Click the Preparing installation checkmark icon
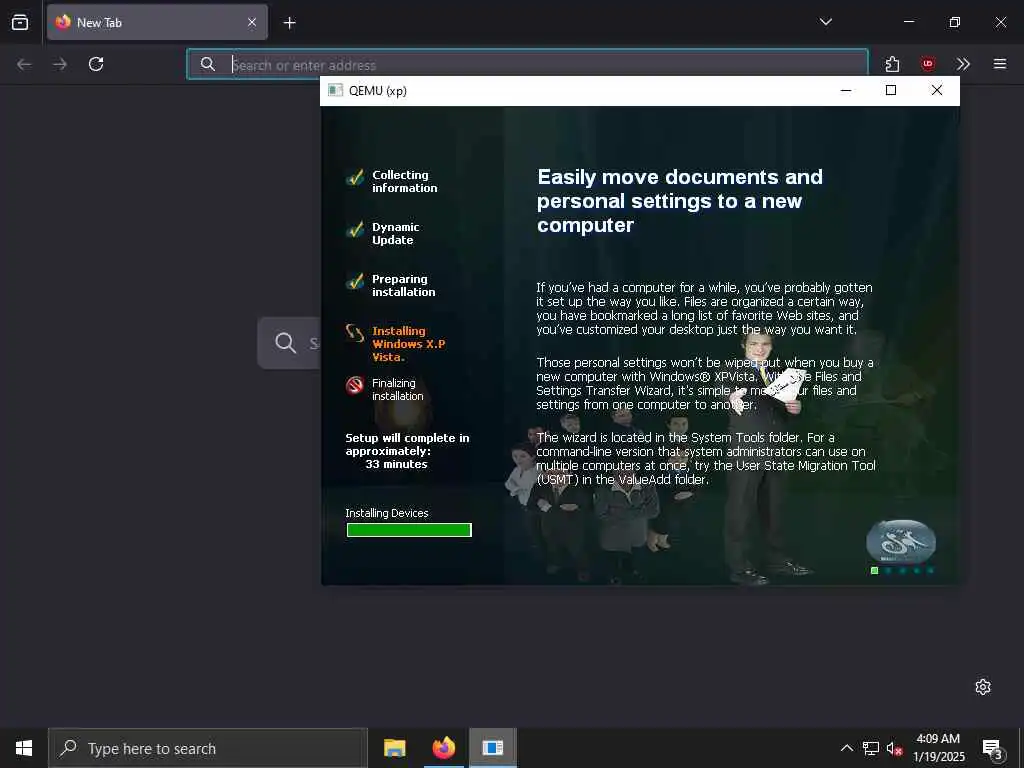The width and height of the screenshot is (1024, 768). click(x=355, y=281)
